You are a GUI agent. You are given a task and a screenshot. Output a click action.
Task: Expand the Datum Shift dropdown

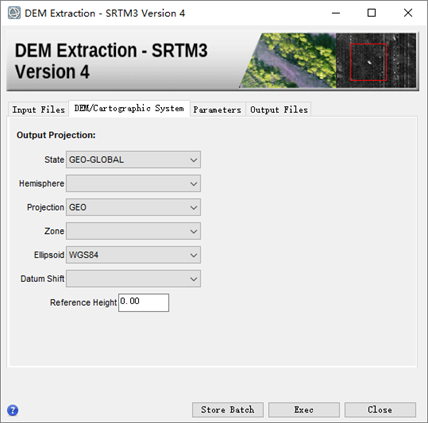click(x=133, y=279)
